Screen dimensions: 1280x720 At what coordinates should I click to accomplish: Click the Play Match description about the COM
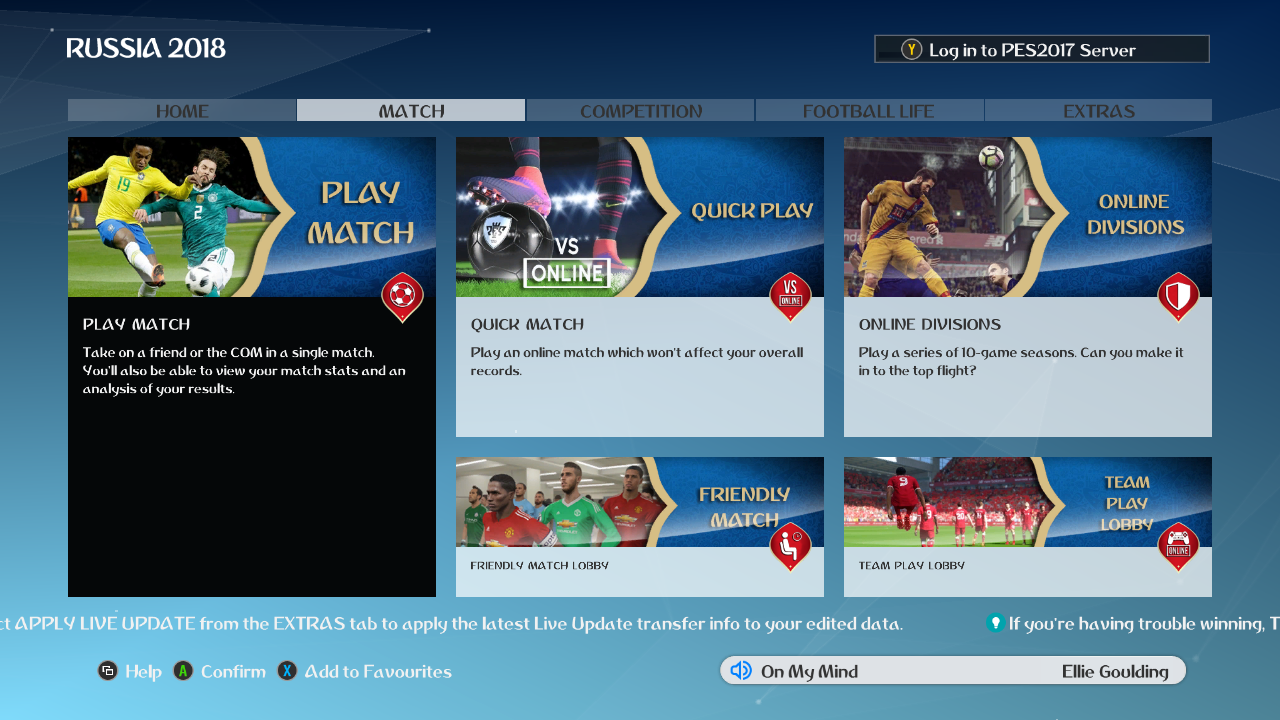pyautogui.click(x=244, y=371)
